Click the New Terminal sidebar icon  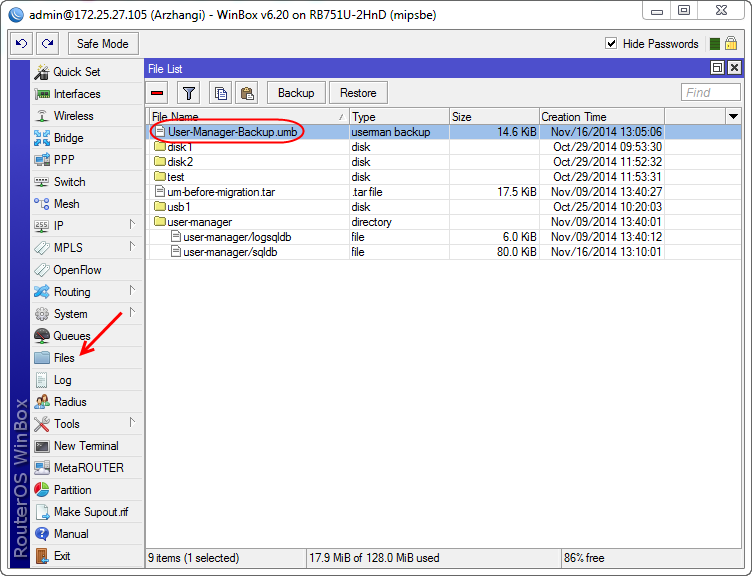(42, 446)
